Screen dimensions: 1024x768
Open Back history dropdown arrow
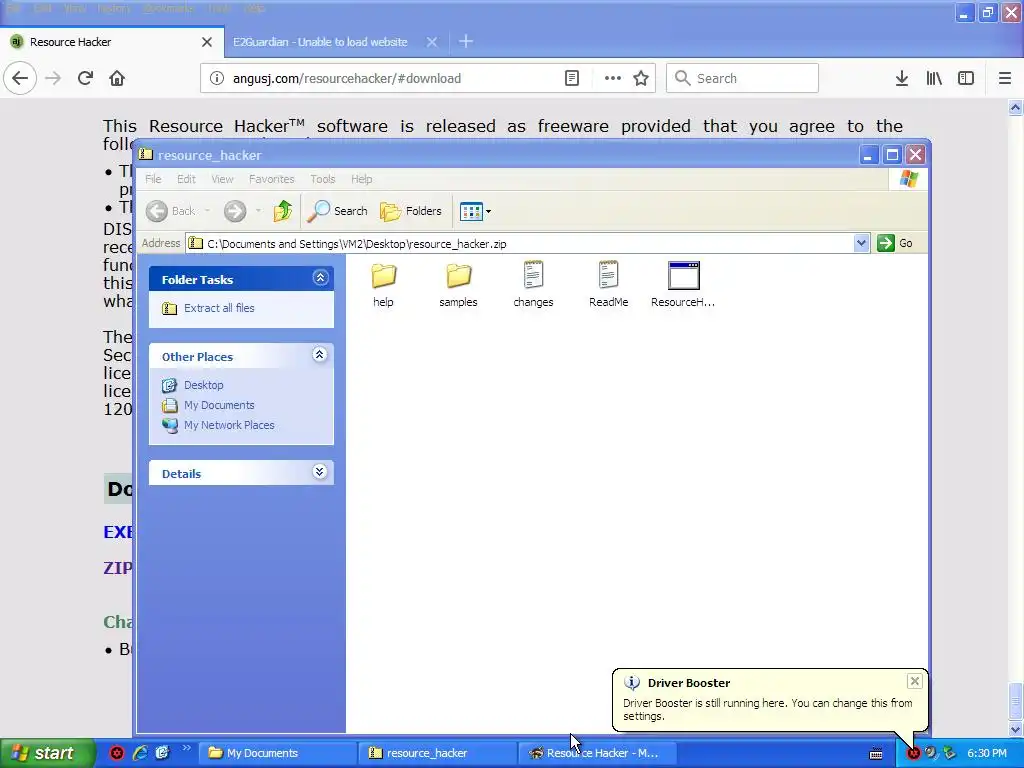coord(207,211)
